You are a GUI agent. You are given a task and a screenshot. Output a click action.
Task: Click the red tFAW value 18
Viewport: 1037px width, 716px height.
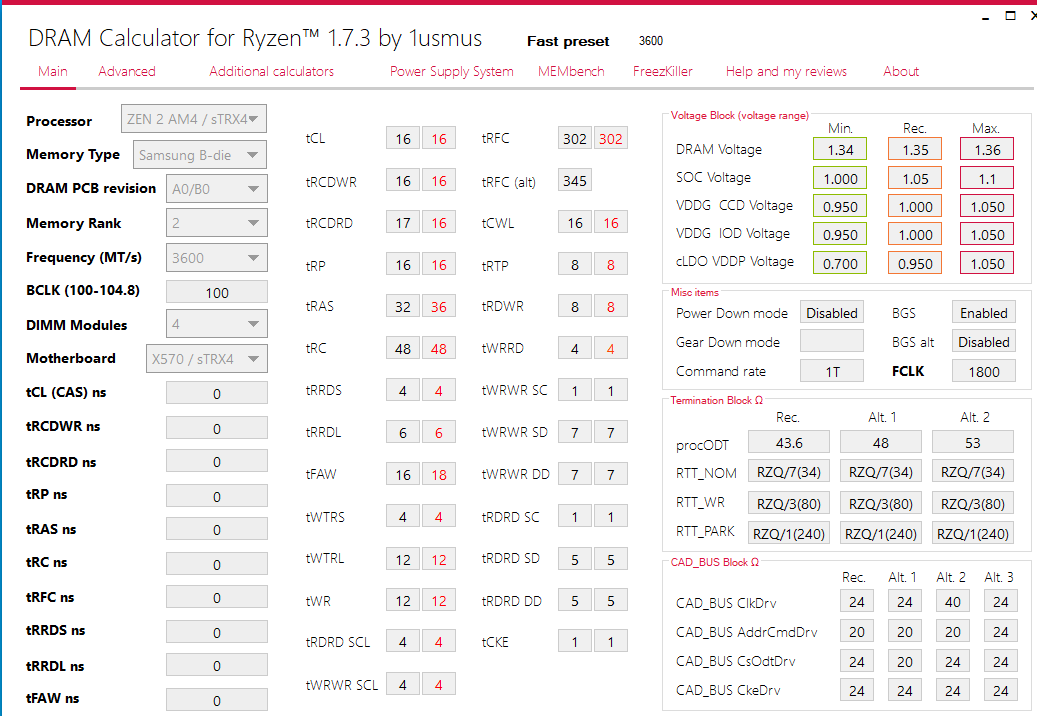coord(438,474)
